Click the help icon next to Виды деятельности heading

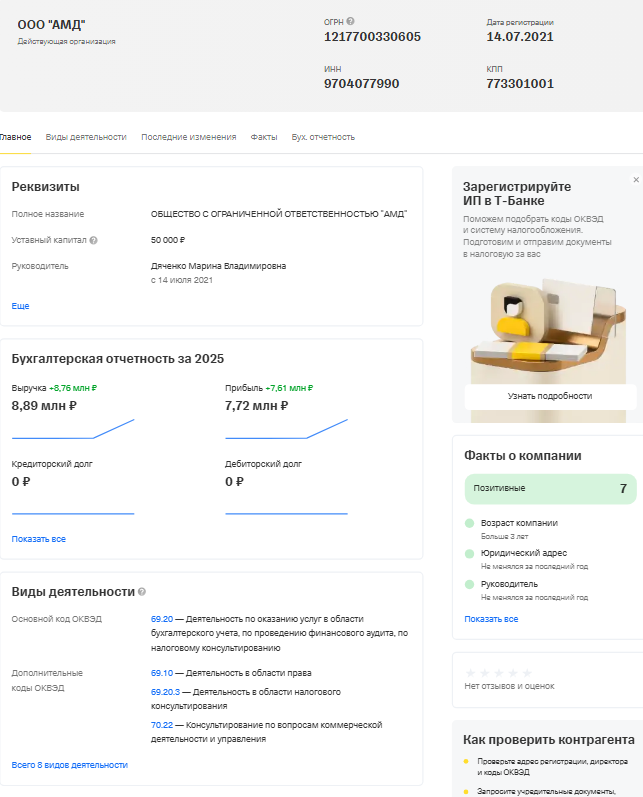[142, 592]
